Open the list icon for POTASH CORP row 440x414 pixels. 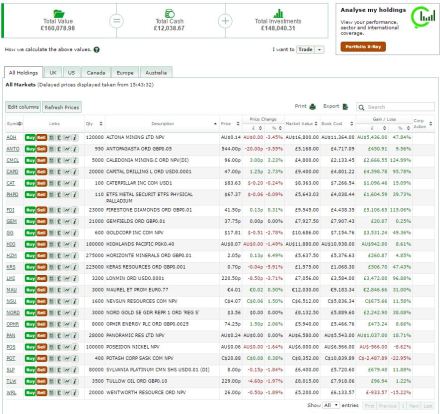pos(51,358)
